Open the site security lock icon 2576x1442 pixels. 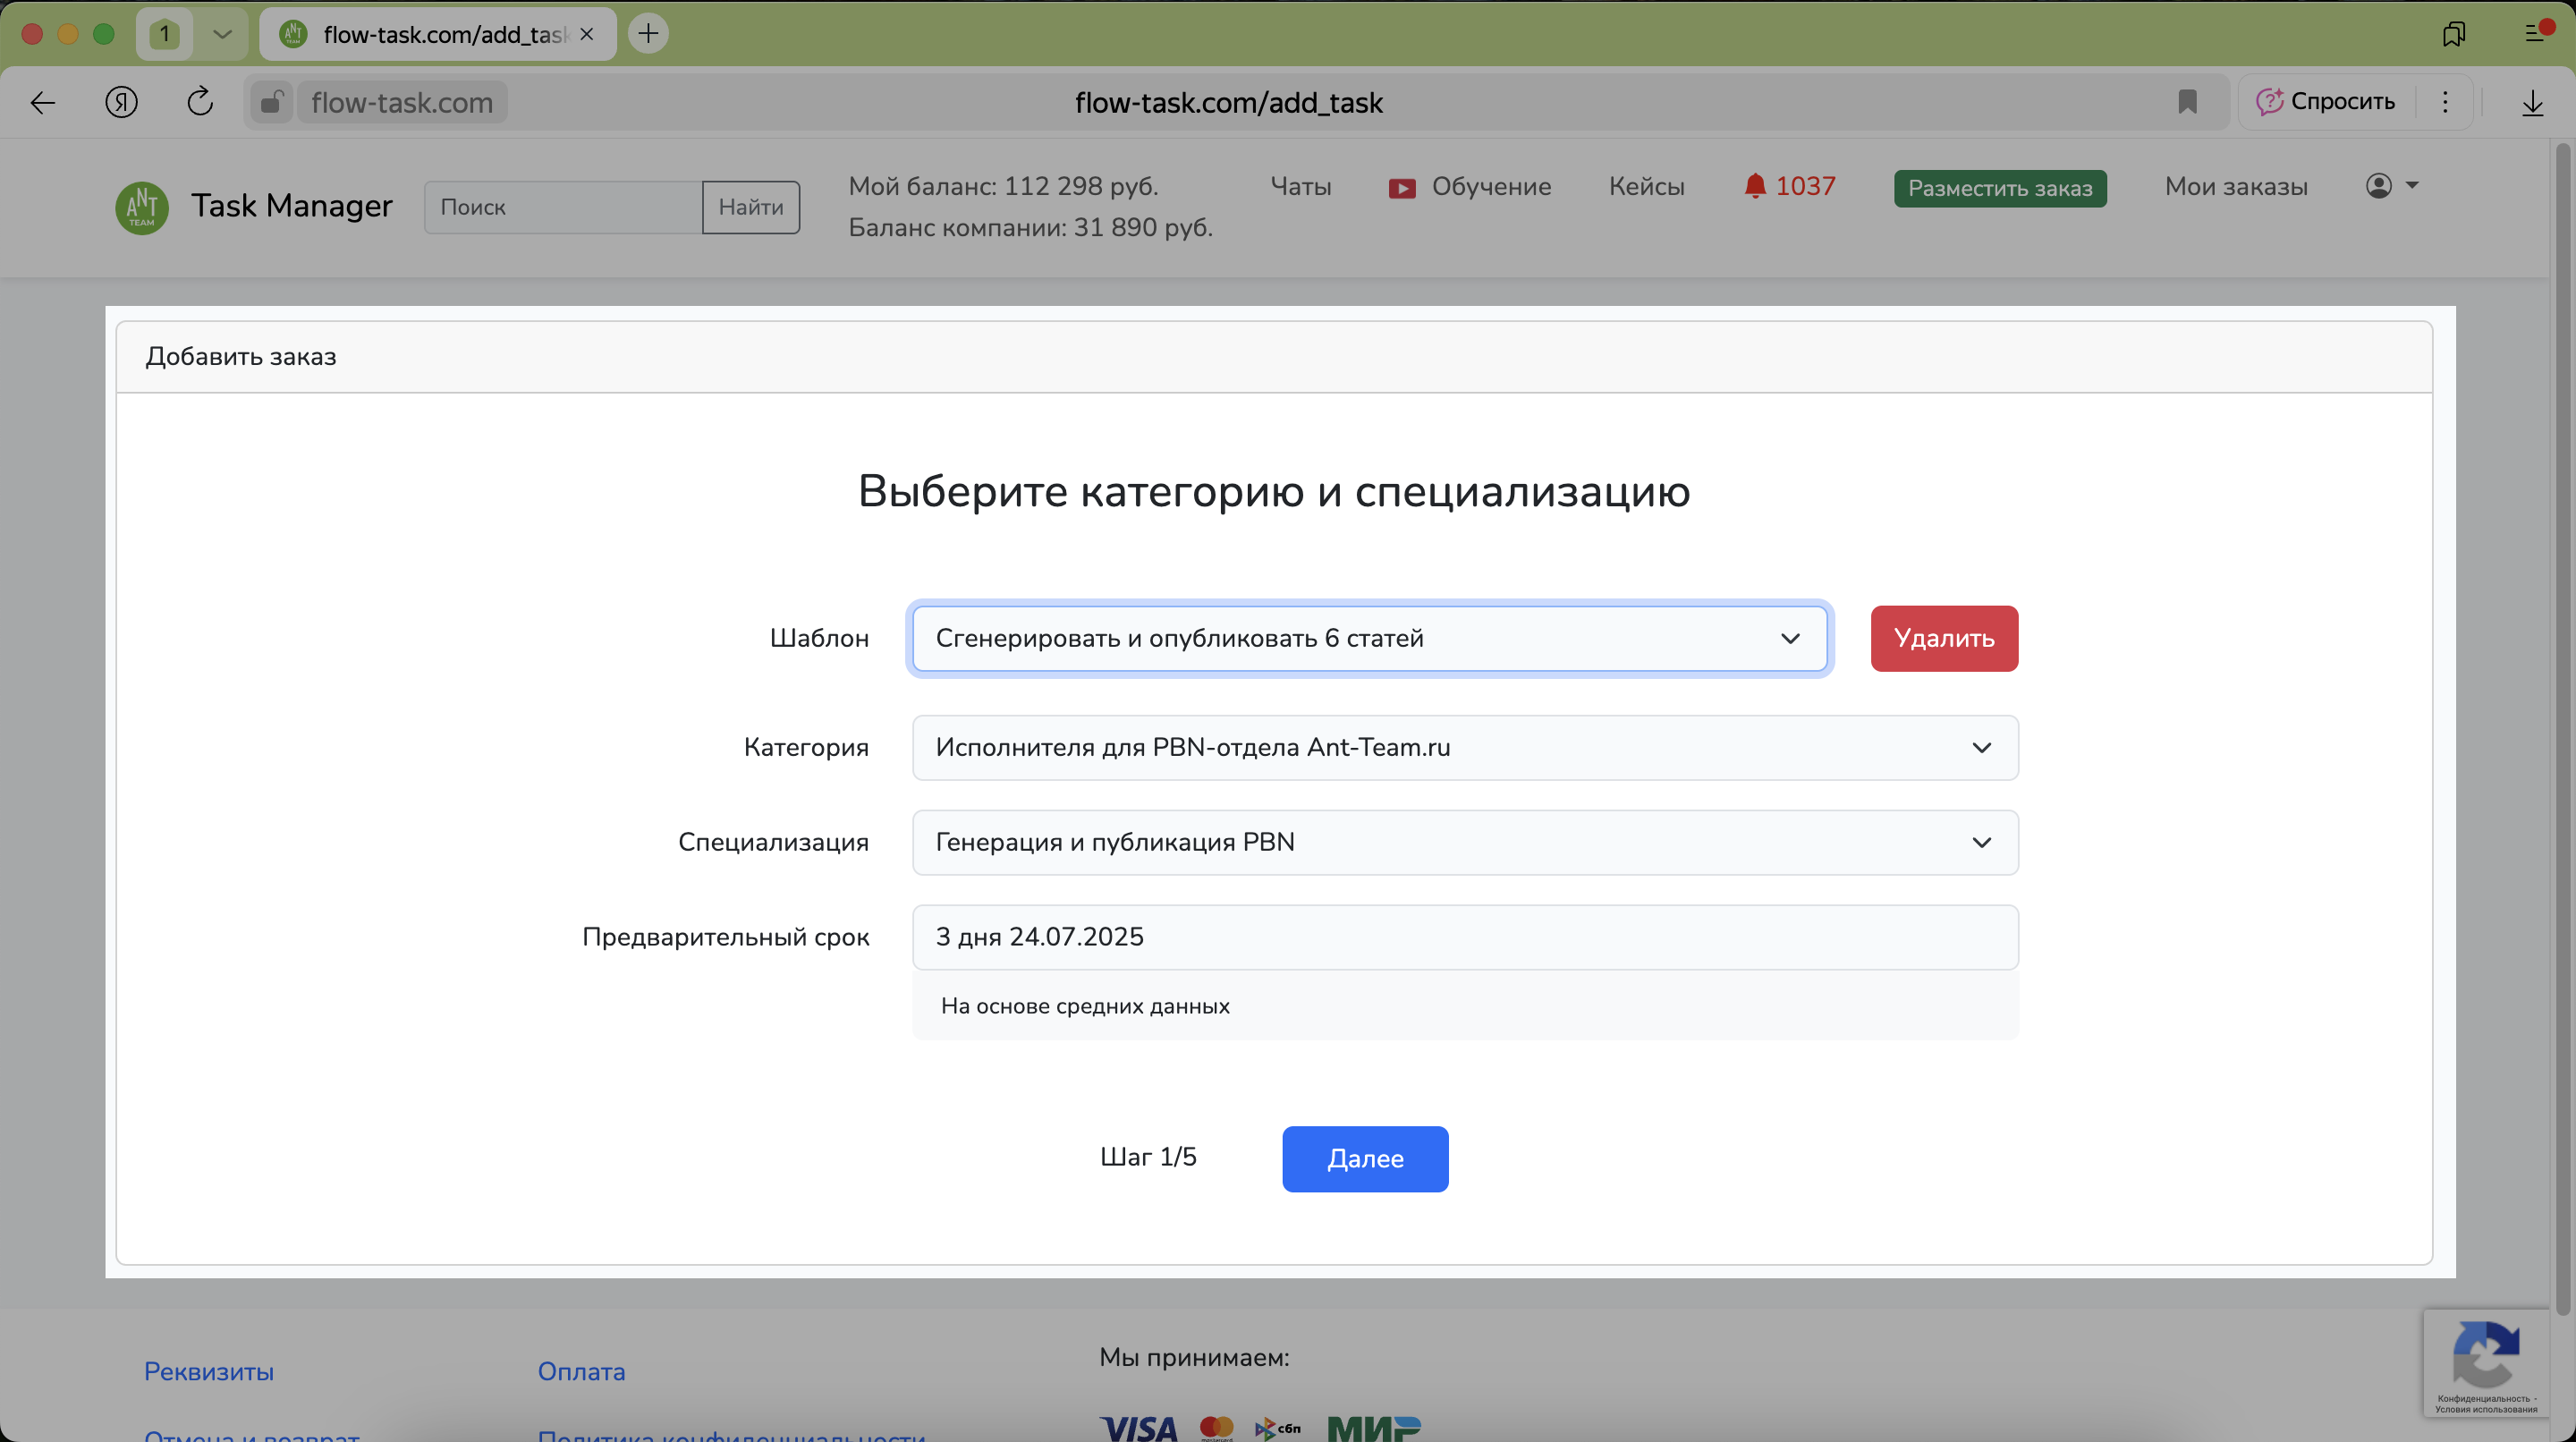[271, 102]
